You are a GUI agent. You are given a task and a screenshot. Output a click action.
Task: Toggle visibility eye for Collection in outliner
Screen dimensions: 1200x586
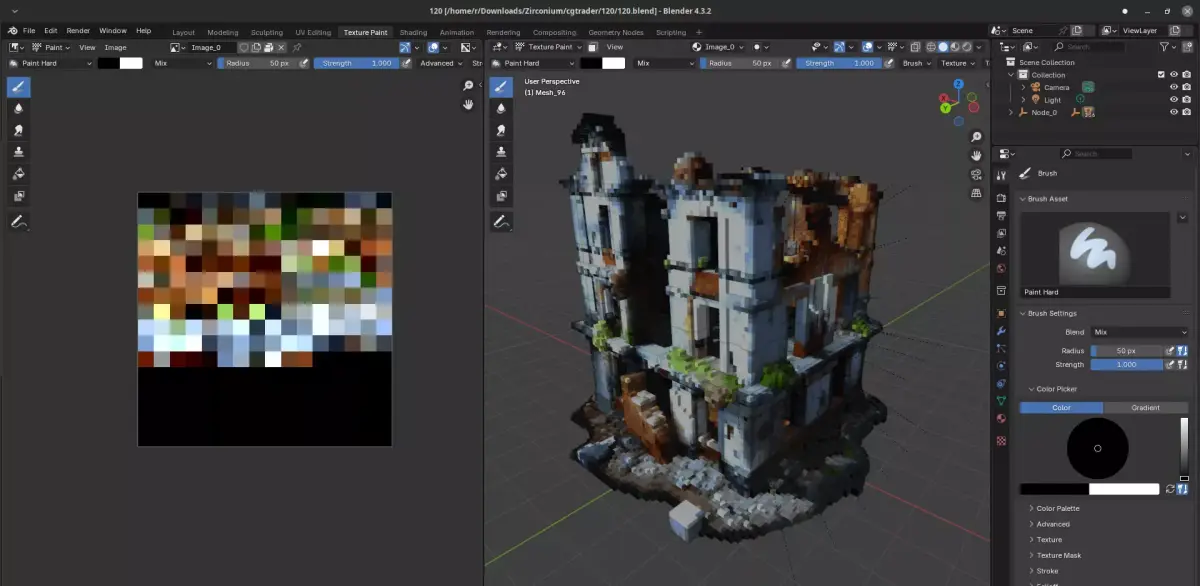pos(1174,75)
